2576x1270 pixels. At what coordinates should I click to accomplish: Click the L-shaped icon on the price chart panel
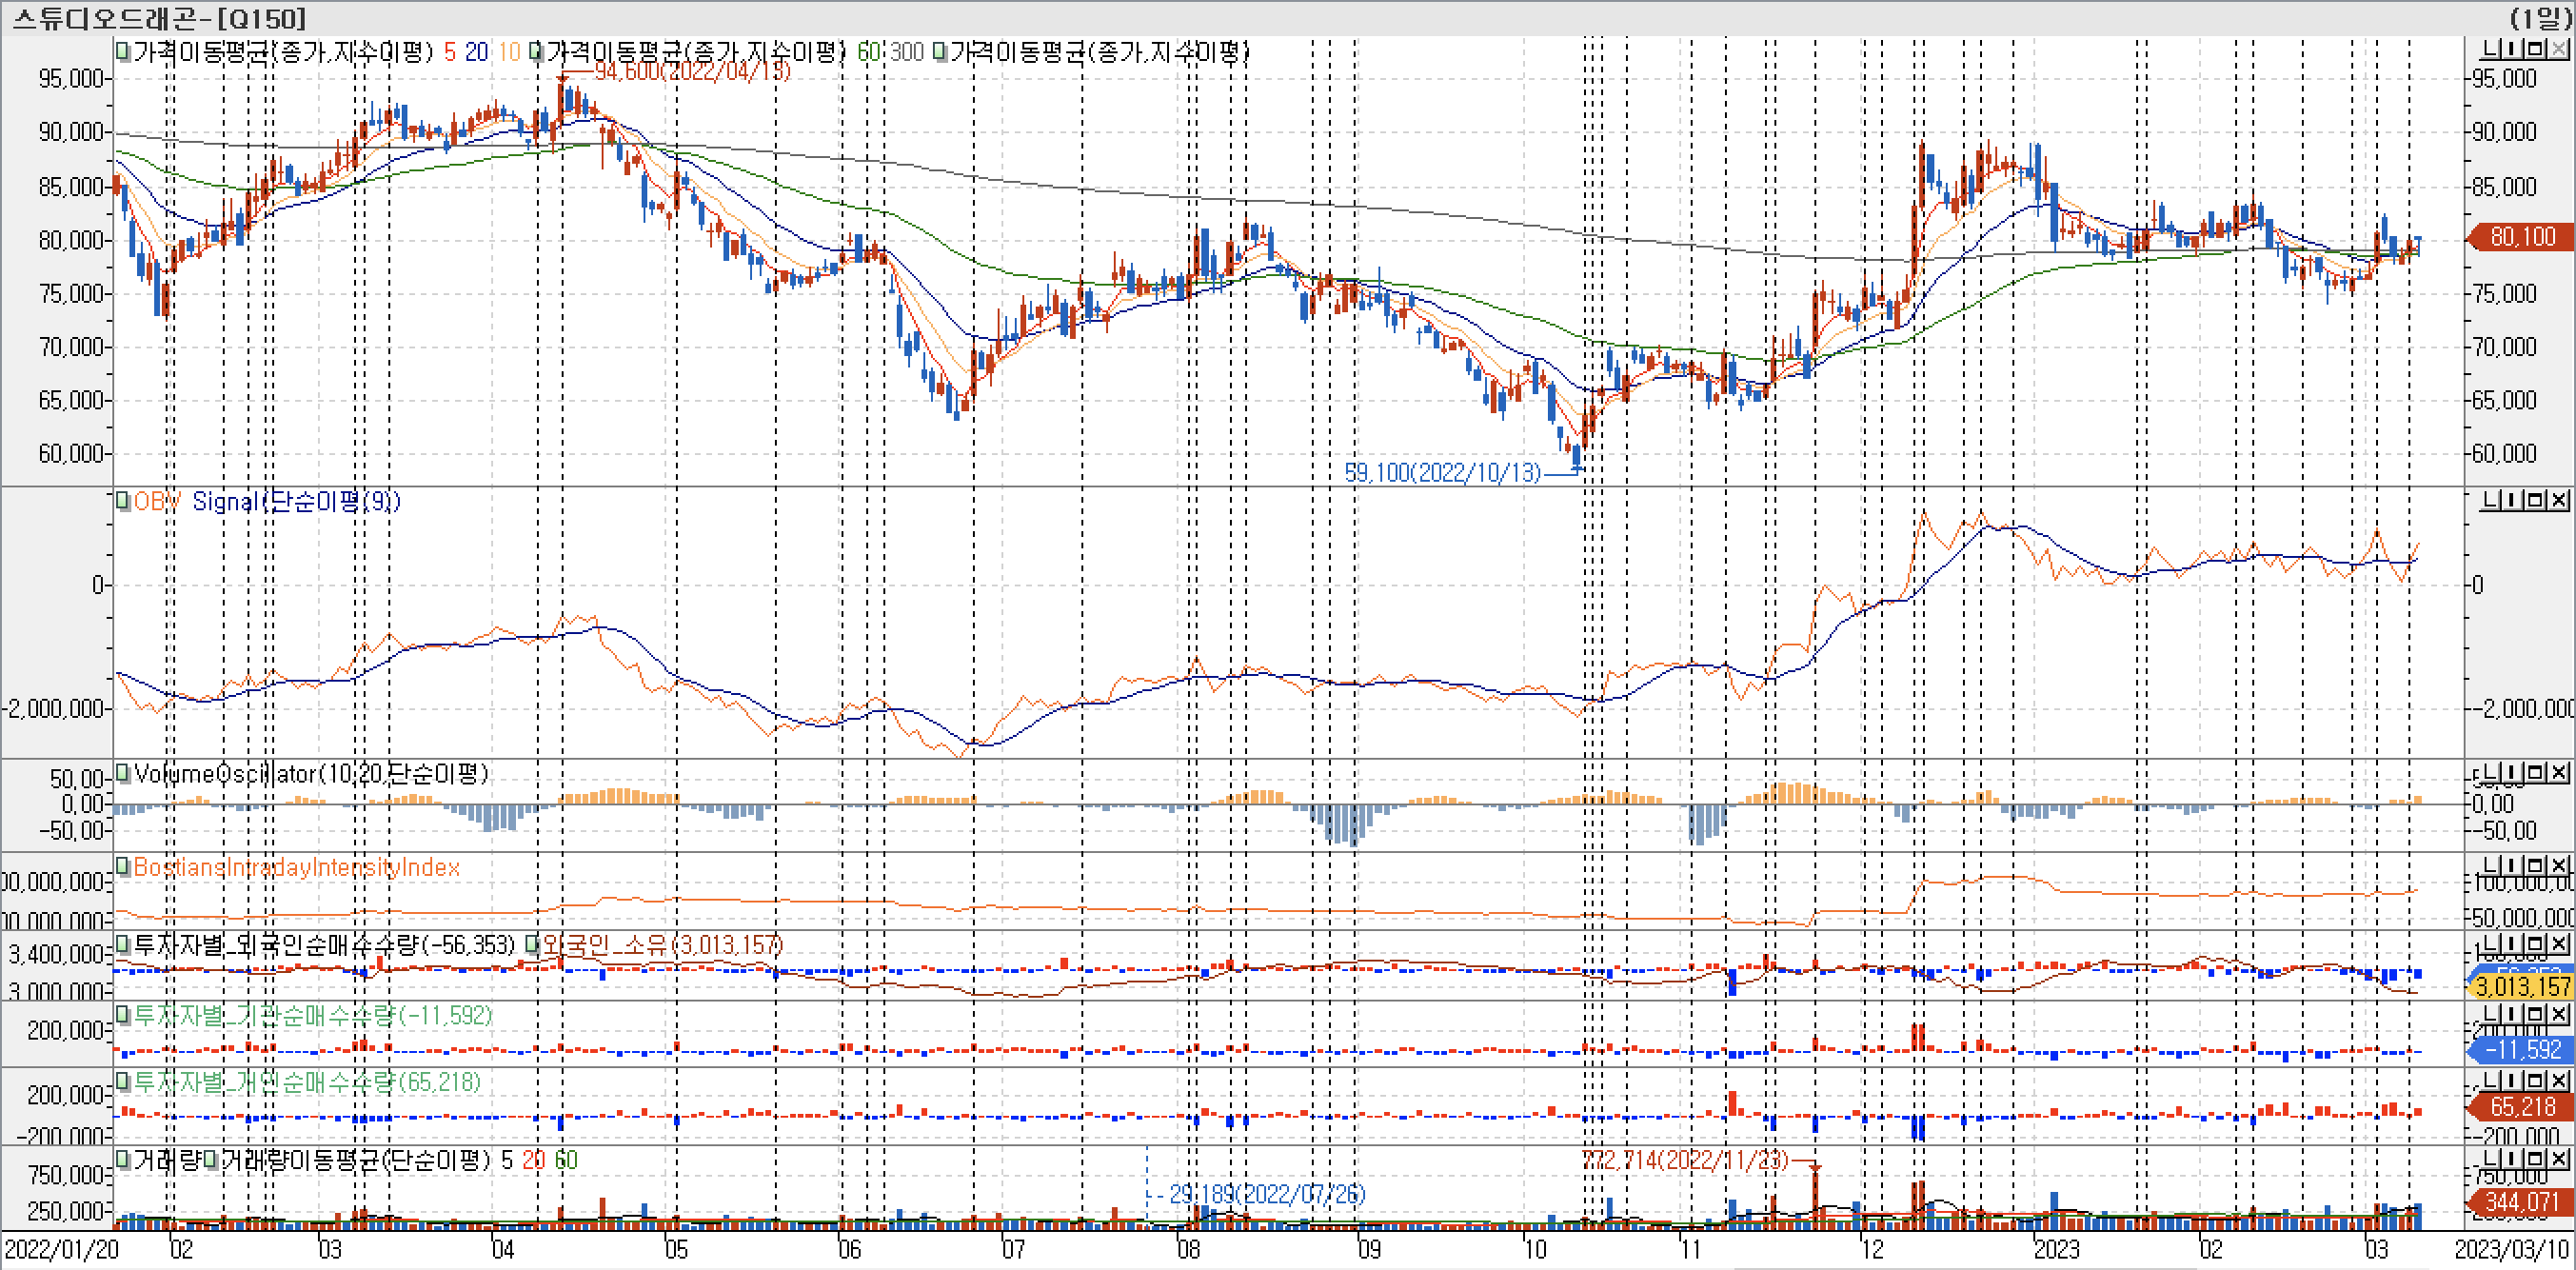point(2490,49)
